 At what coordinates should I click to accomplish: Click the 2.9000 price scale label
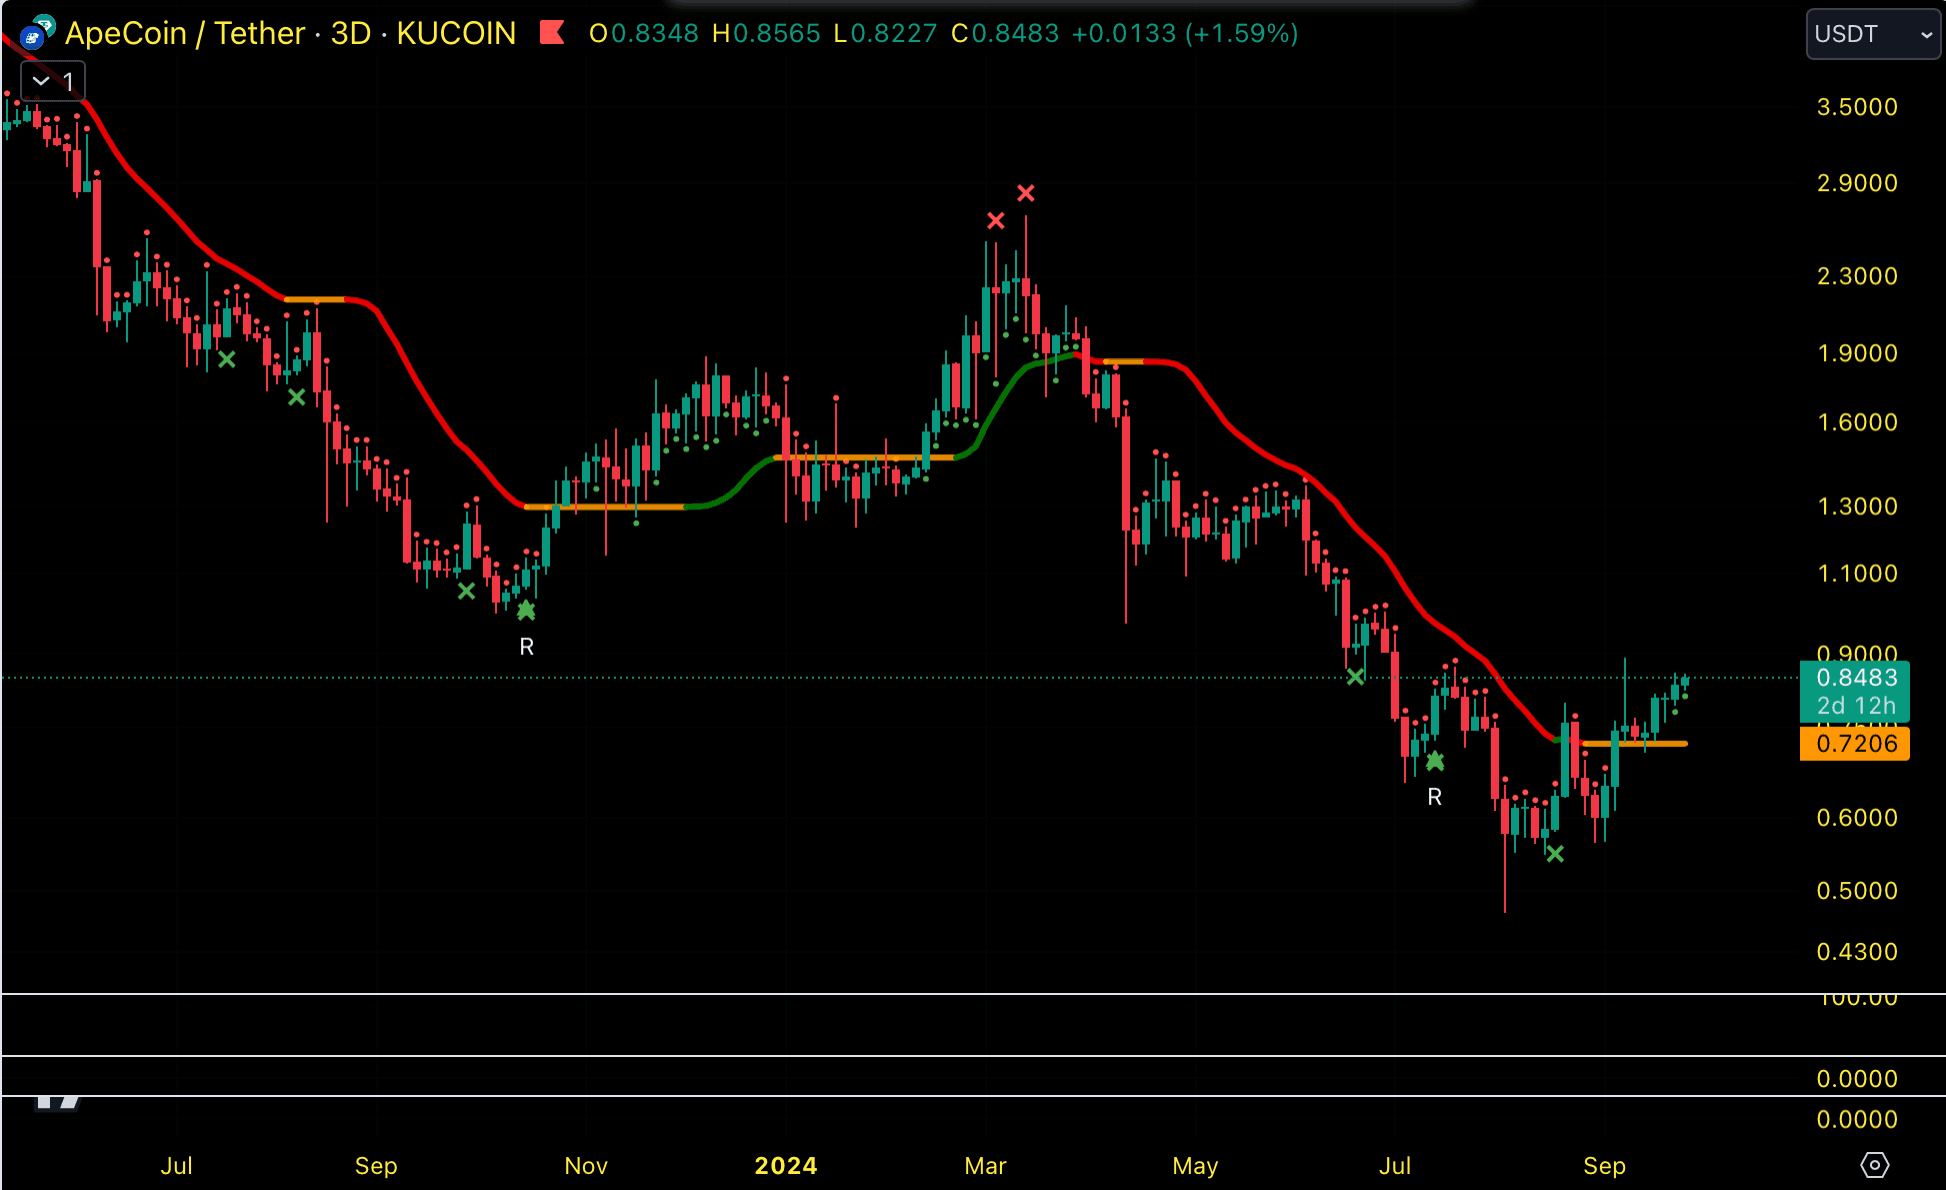click(x=1857, y=183)
